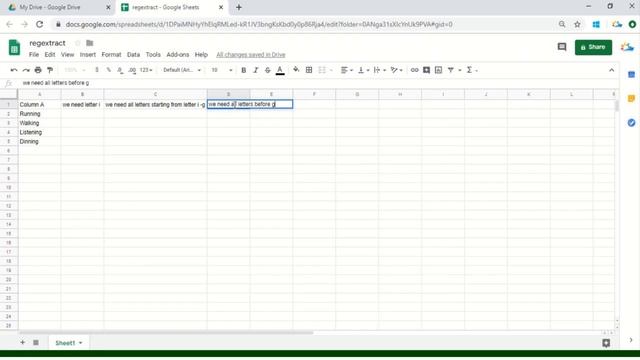Format cell as percent
640x360 pixels.
pyautogui.click(x=109, y=70)
